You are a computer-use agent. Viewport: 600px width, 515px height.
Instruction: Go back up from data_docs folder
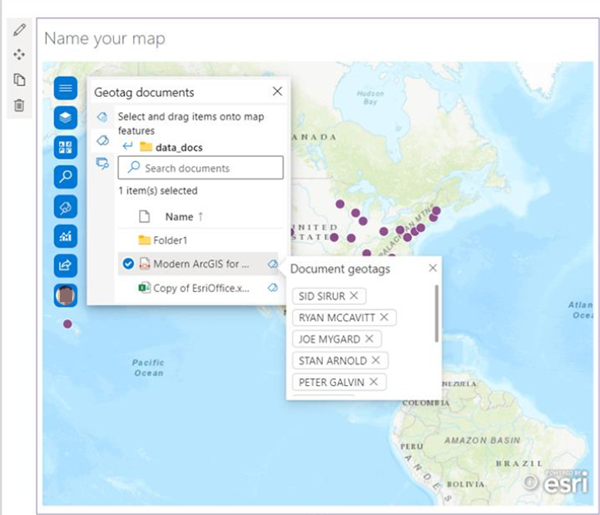[x=127, y=147]
